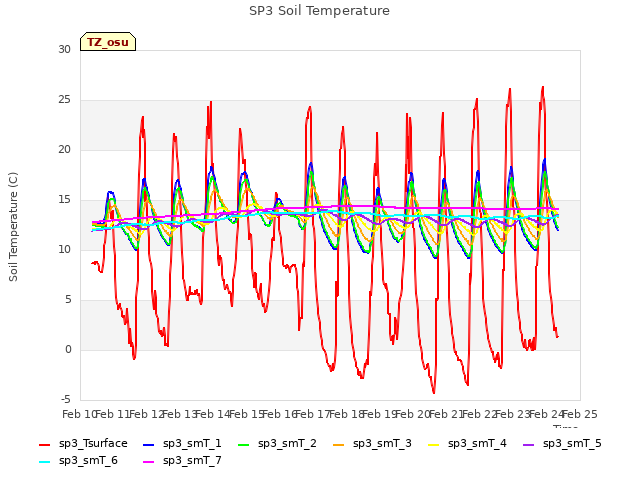
Task: Click the Feb 25 x-axis tick label
Action: click(580, 414)
